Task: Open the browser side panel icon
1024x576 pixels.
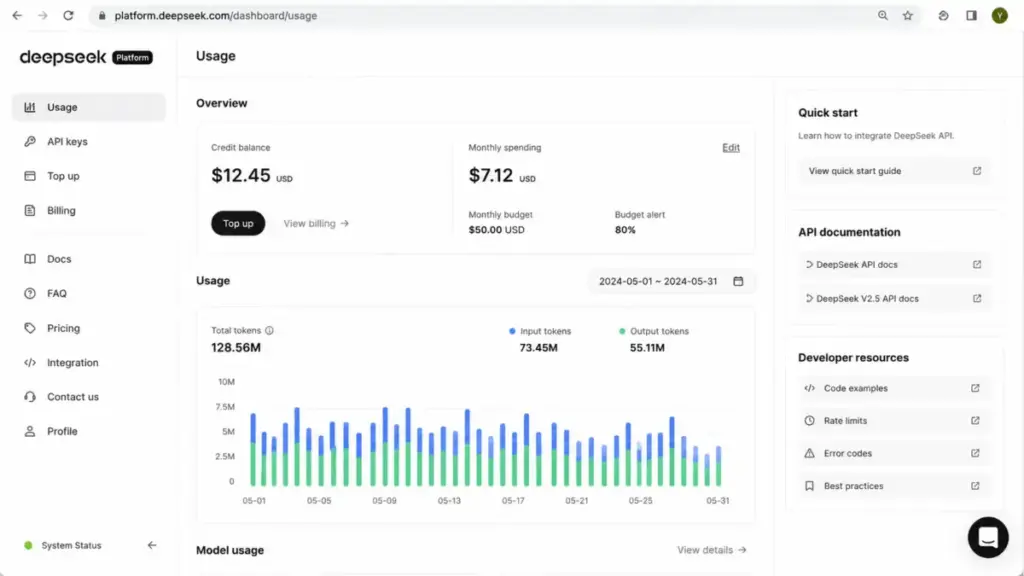Action: tap(971, 16)
